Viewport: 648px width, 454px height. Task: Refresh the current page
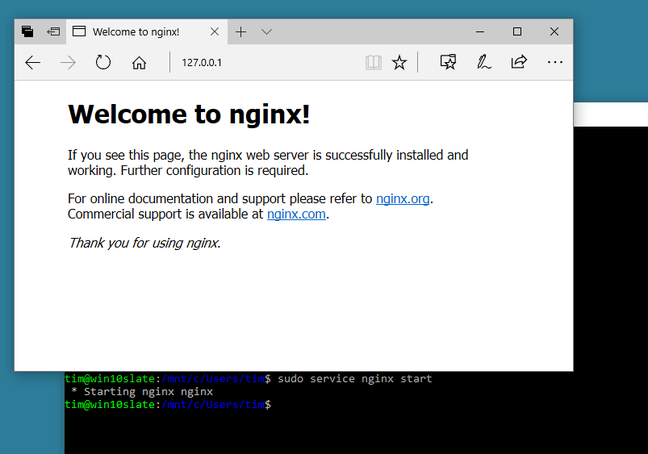[103, 63]
